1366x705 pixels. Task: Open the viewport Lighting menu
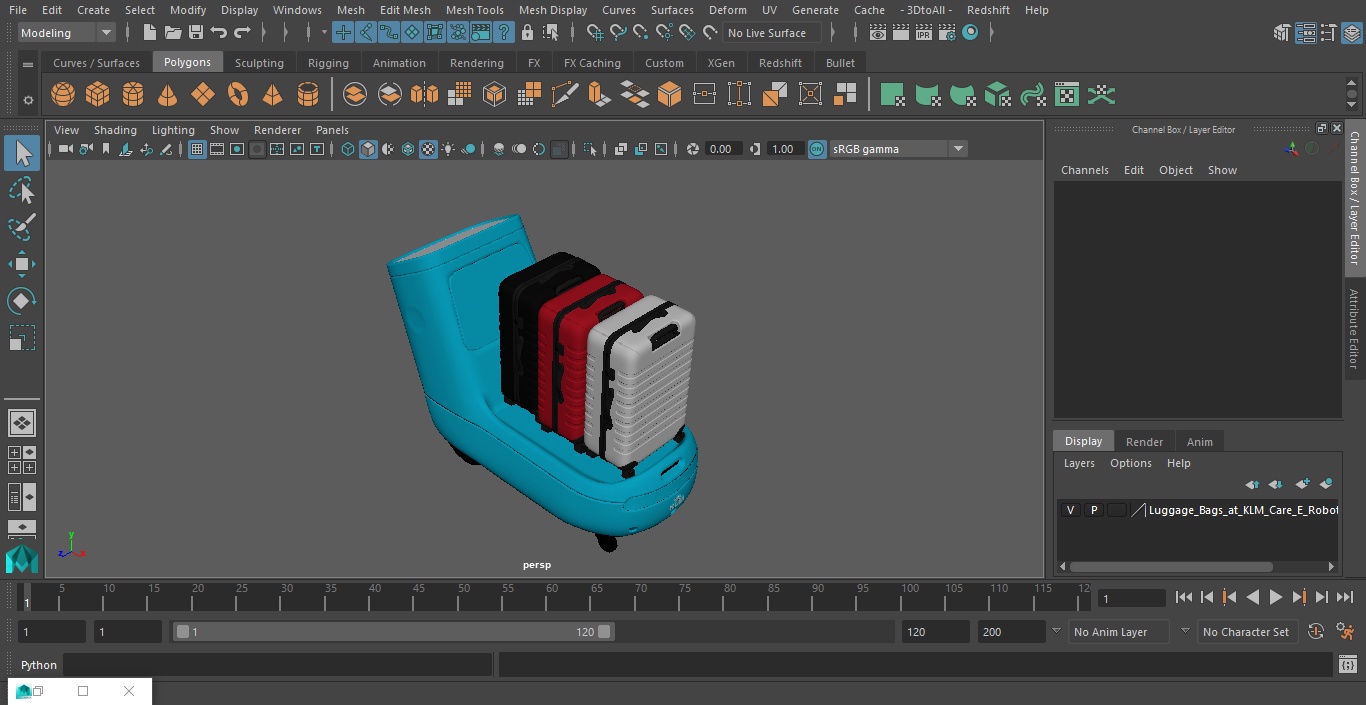click(173, 130)
